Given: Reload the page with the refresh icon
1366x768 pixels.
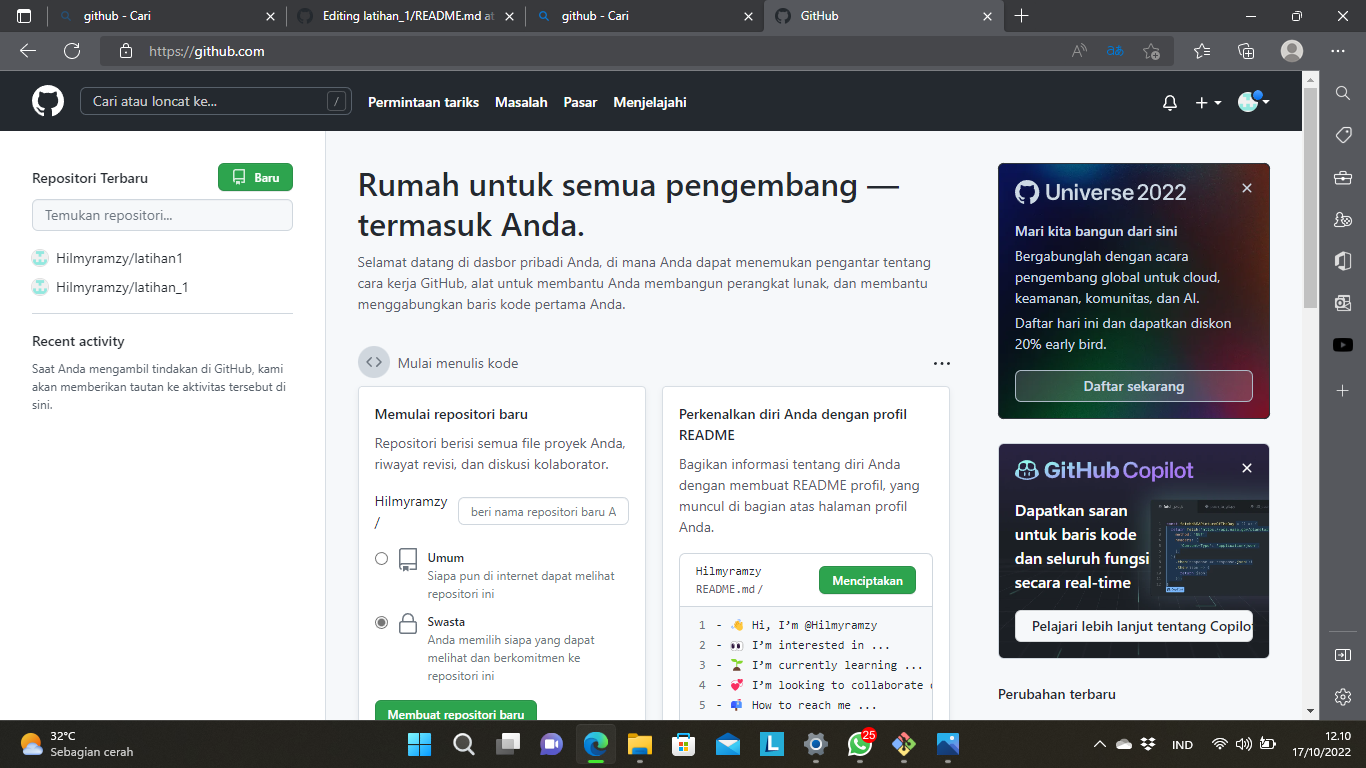Looking at the screenshot, I should point(72,50).
